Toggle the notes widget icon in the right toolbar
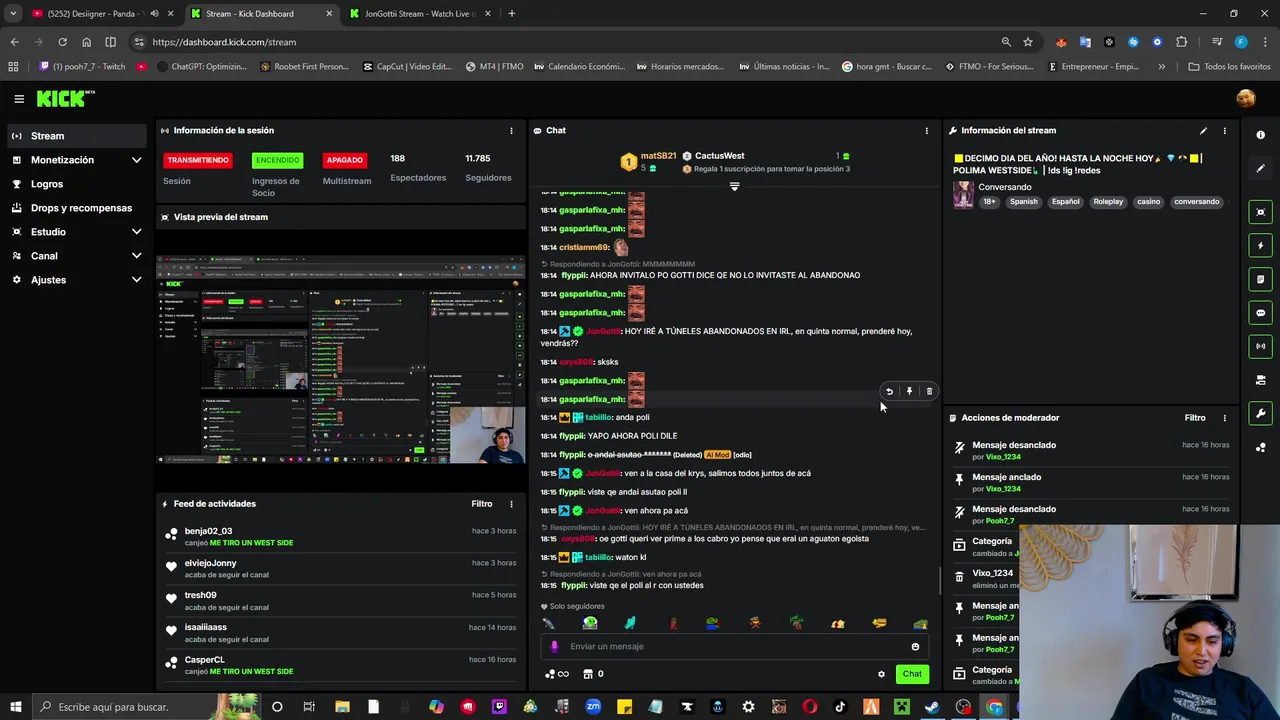Image resolution: width=1280 pixels, height=720 pixels. click(x=1260, y=279)
